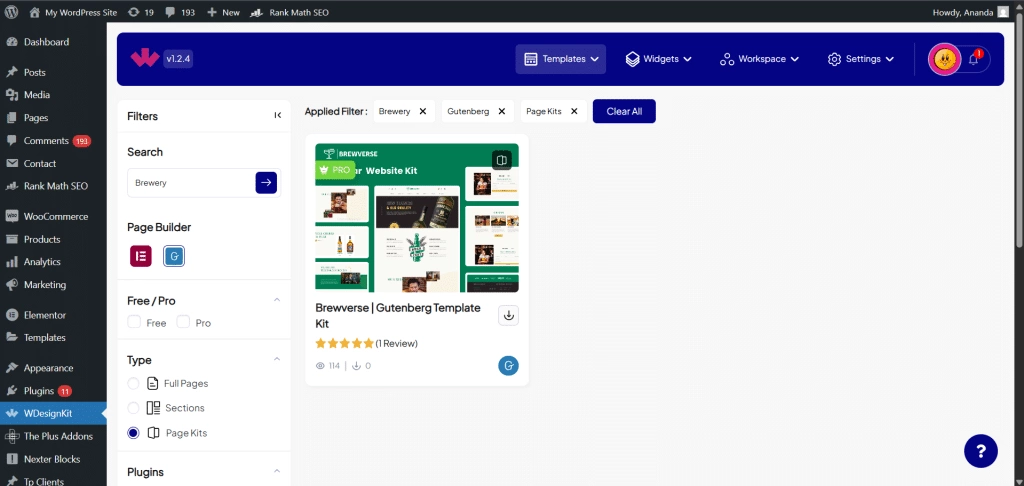Click the Appearance brush icon
Image resolution: width=1024 pixels, height=486 pixels.
point(11,368)
